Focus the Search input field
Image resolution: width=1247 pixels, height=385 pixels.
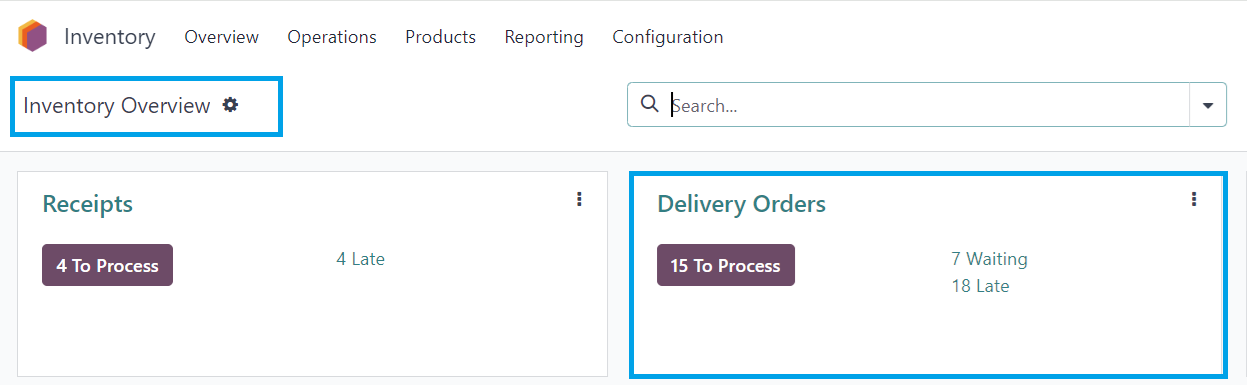tap(927, 105)
